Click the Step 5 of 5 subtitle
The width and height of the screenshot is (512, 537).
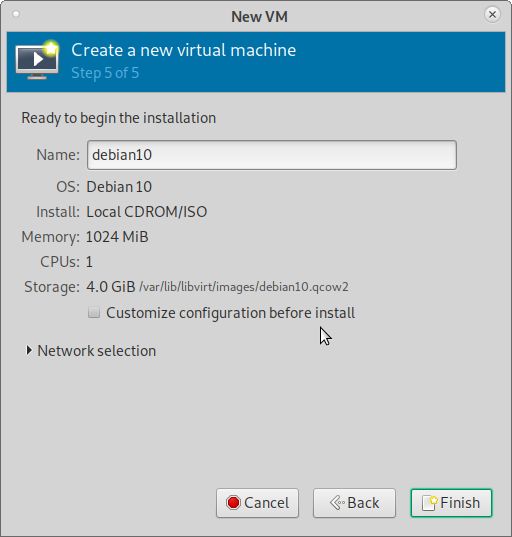click(105, 73)
